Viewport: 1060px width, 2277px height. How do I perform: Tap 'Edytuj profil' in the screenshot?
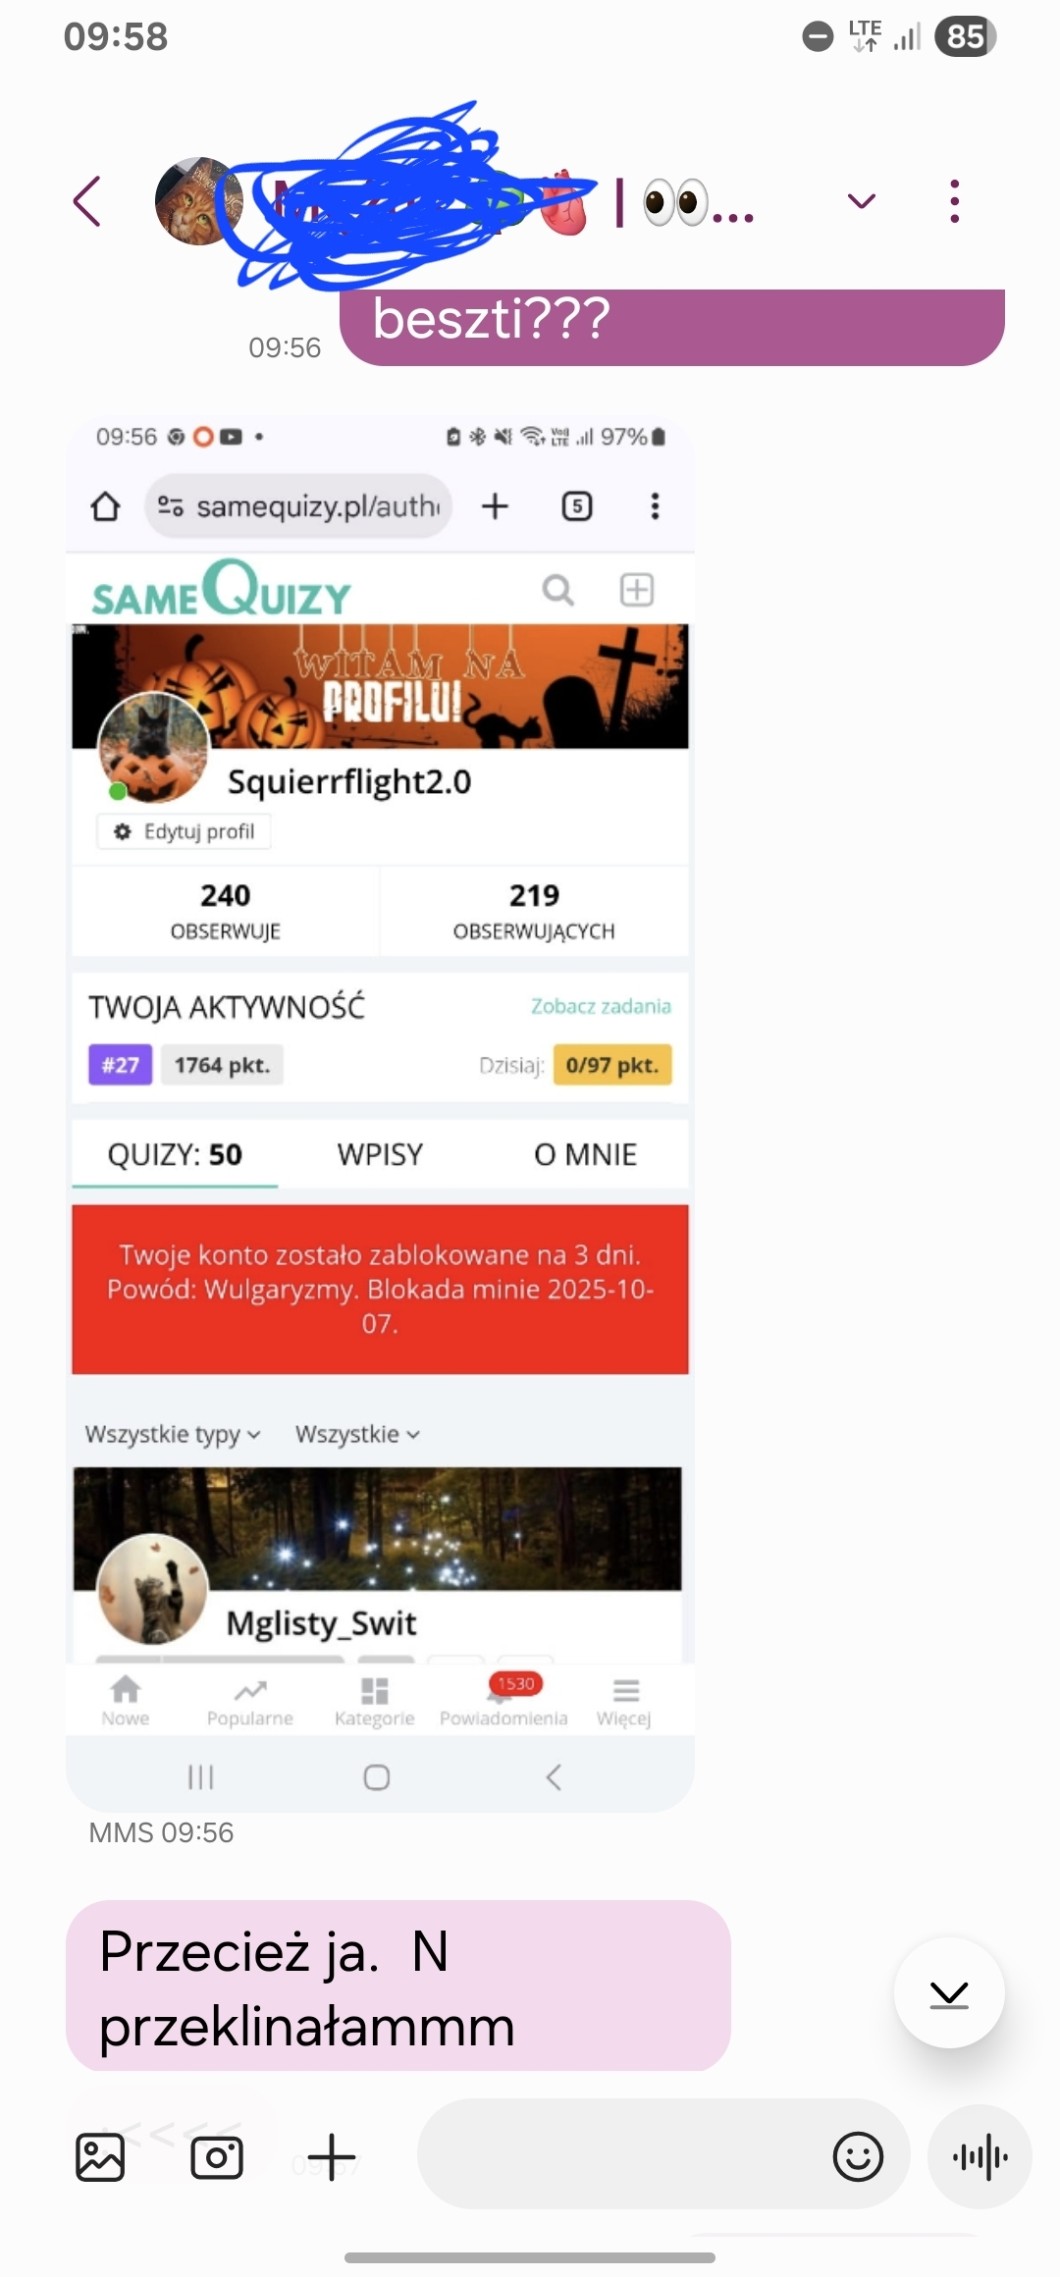[184, 832]
